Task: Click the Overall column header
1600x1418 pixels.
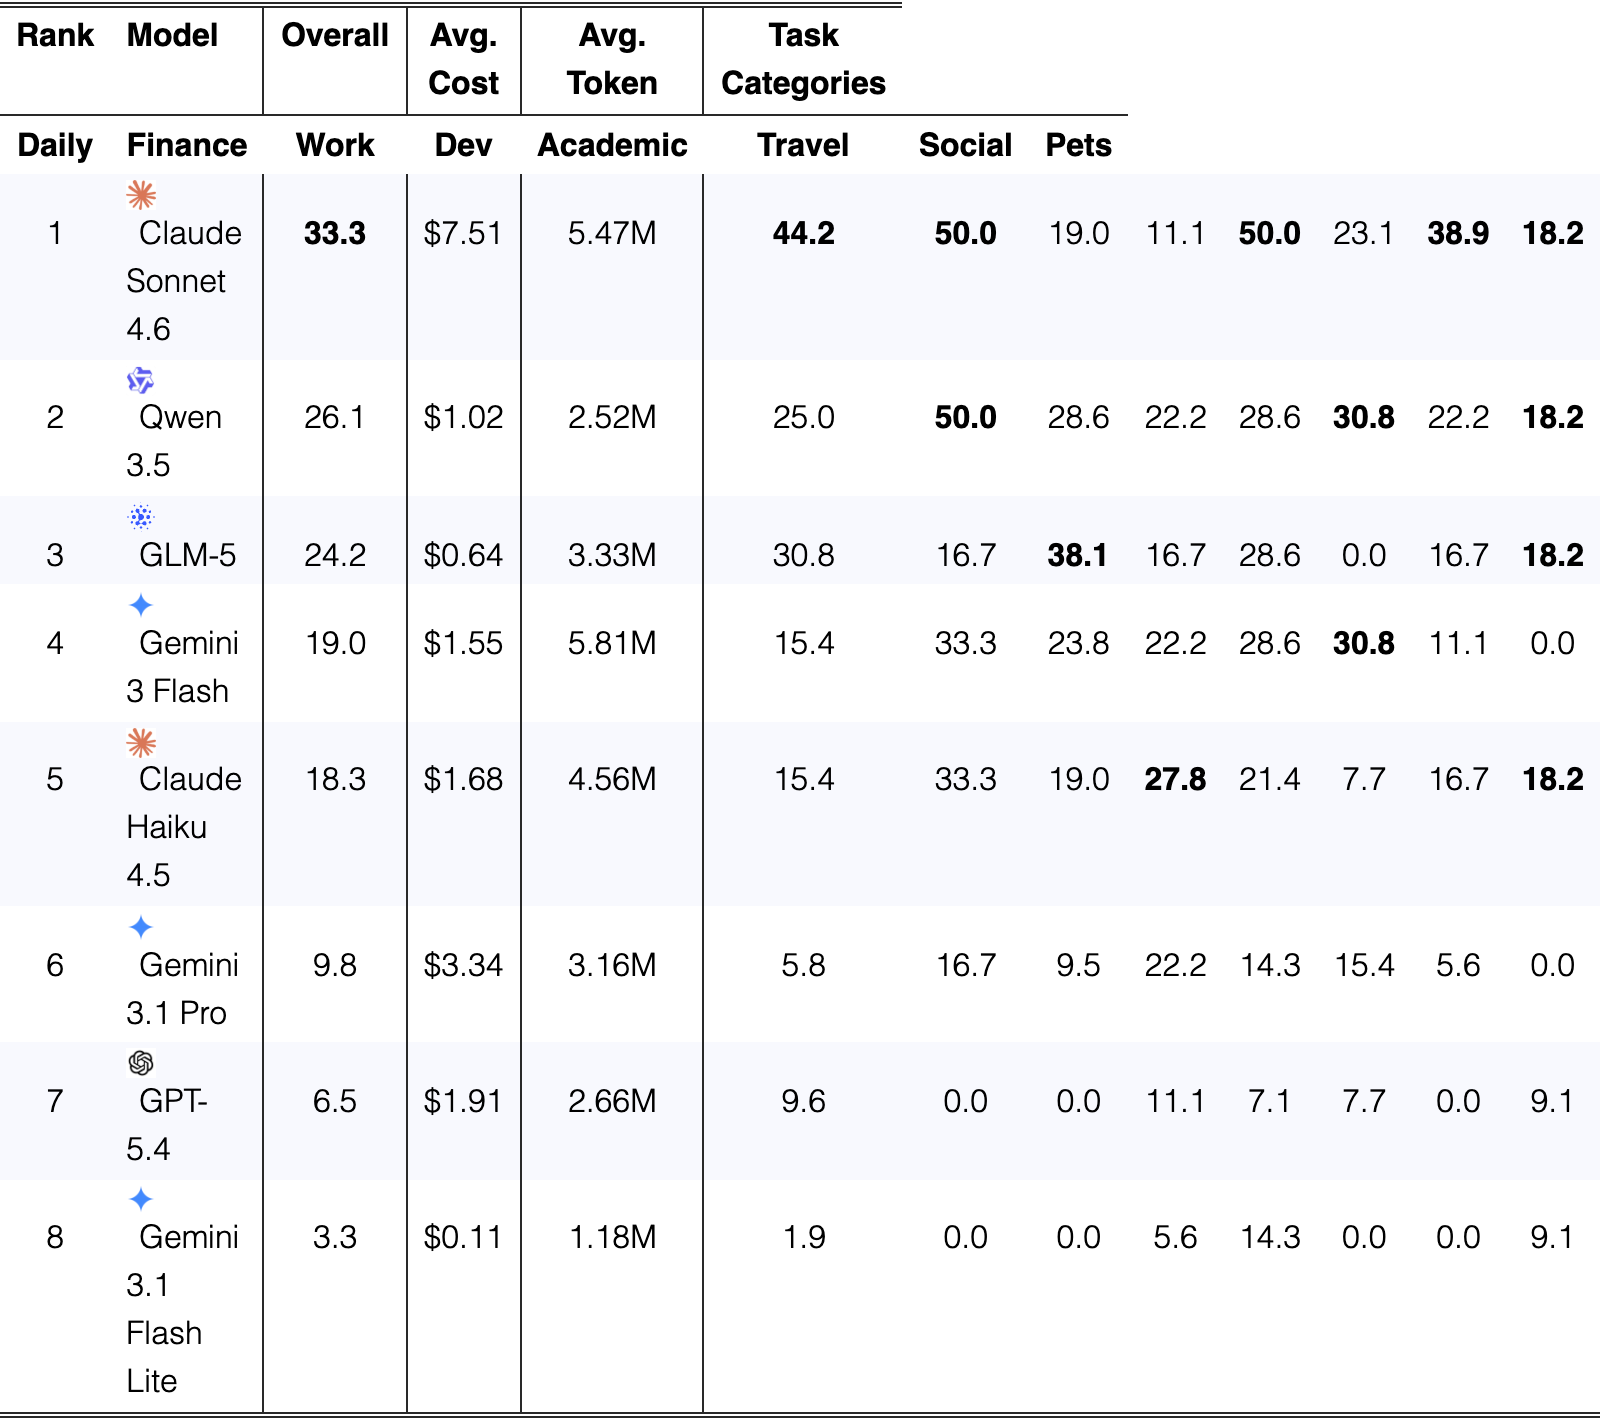Action: click(x=335, y=35)
